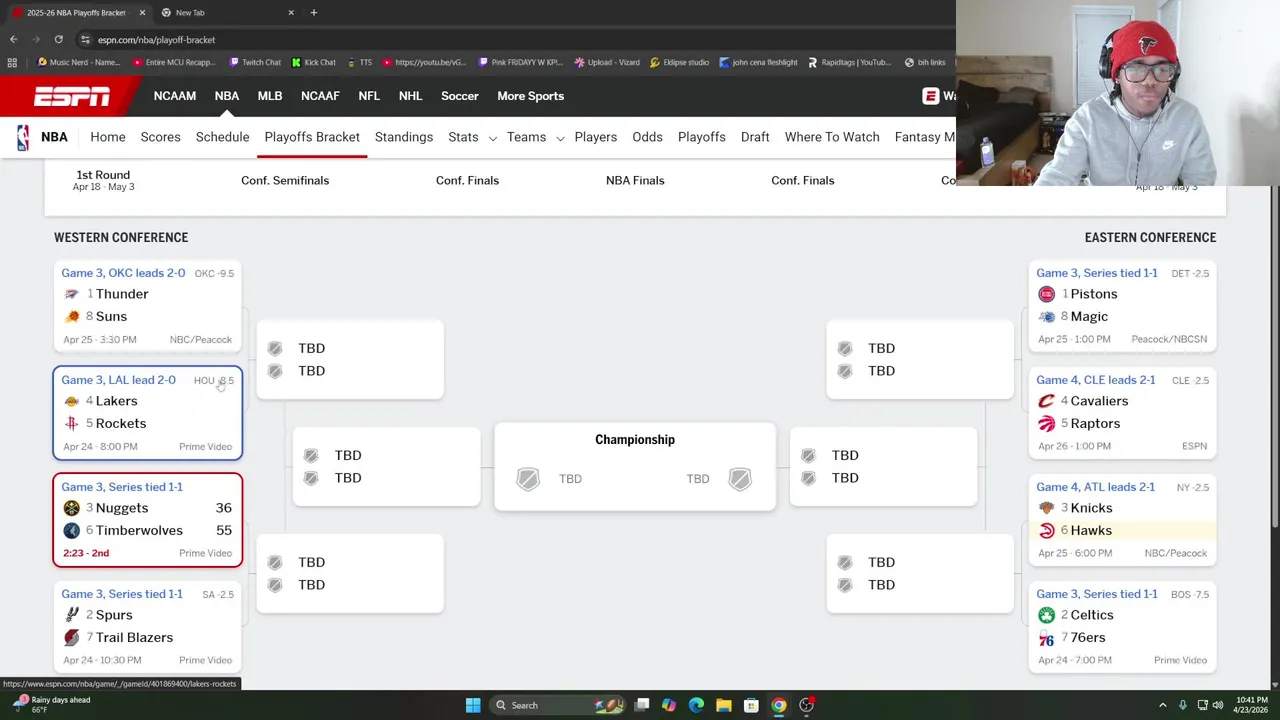Open the Standings nav item
The width and height of the screenshot is (1280, 720).
[x=404, y=137]
